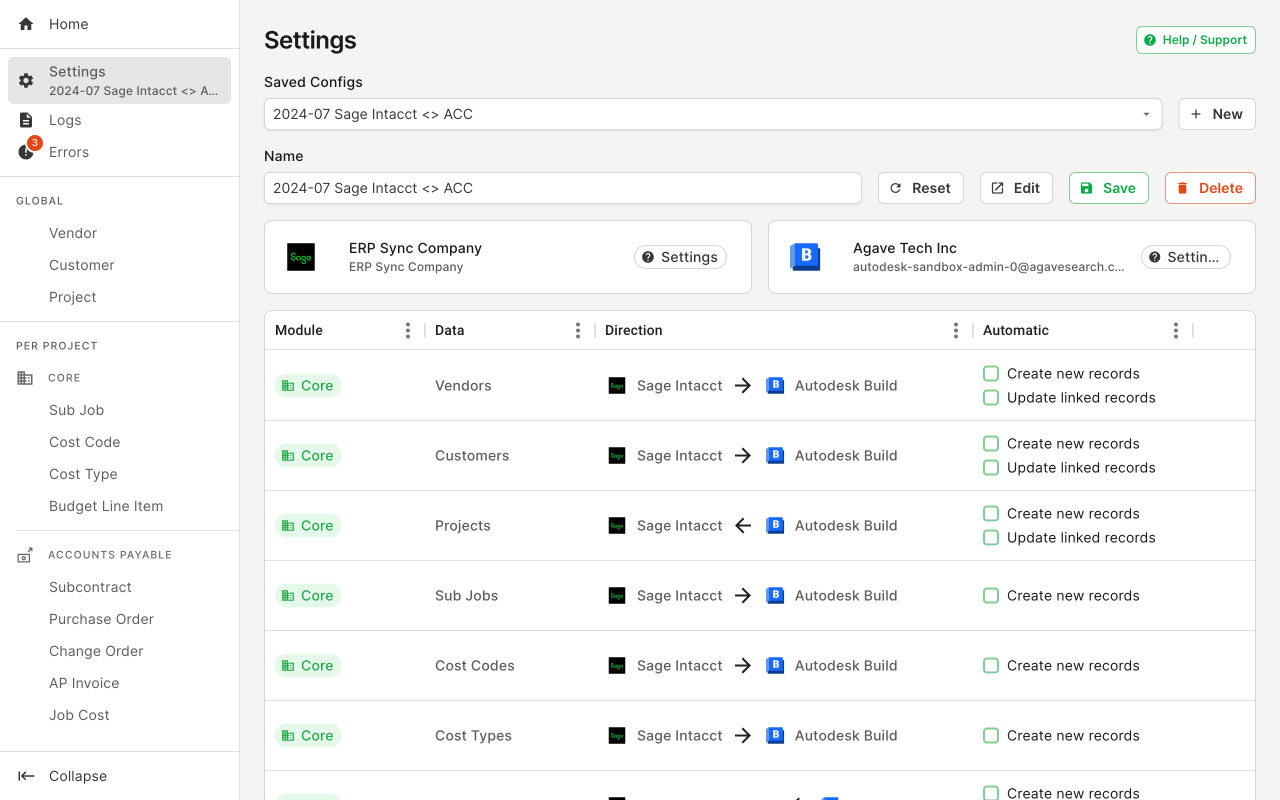This screenshot has width=1280, height=800.
Task: Click the Sage Intacct icon in Vendors row
Action: click(x=617, y=385)
